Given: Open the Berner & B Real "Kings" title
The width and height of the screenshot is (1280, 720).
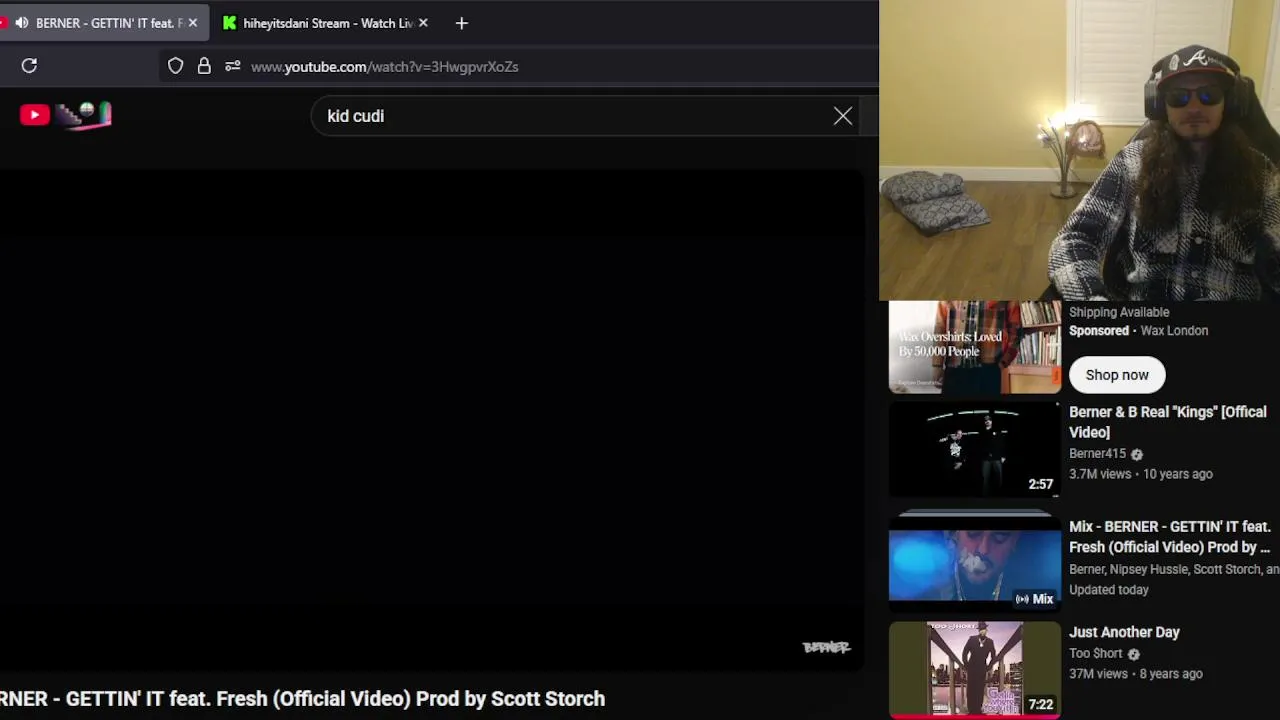Looking at the screenshot, I should 1167,422.
